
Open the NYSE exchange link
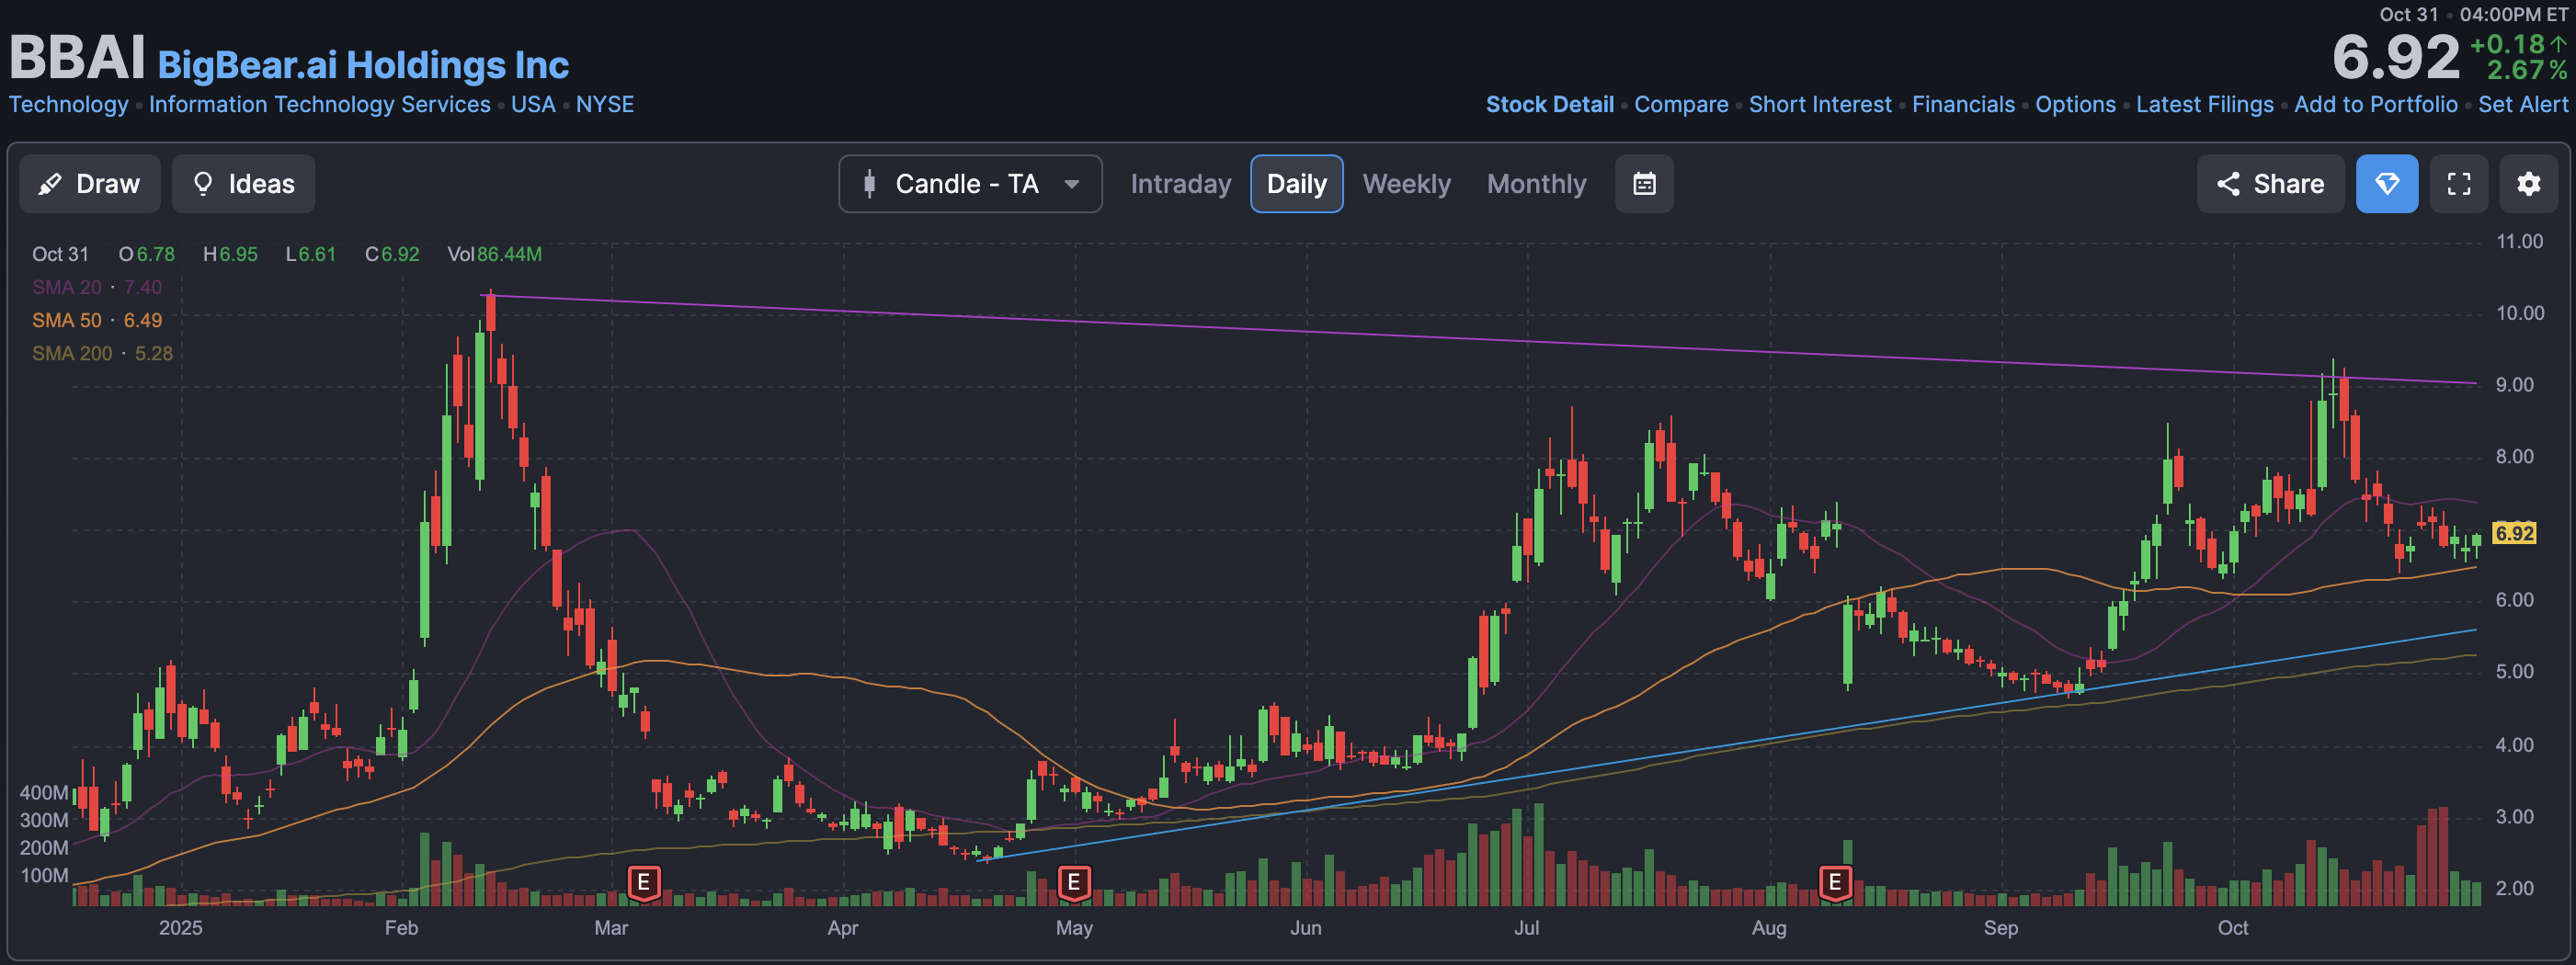click(x=605, y=105)
